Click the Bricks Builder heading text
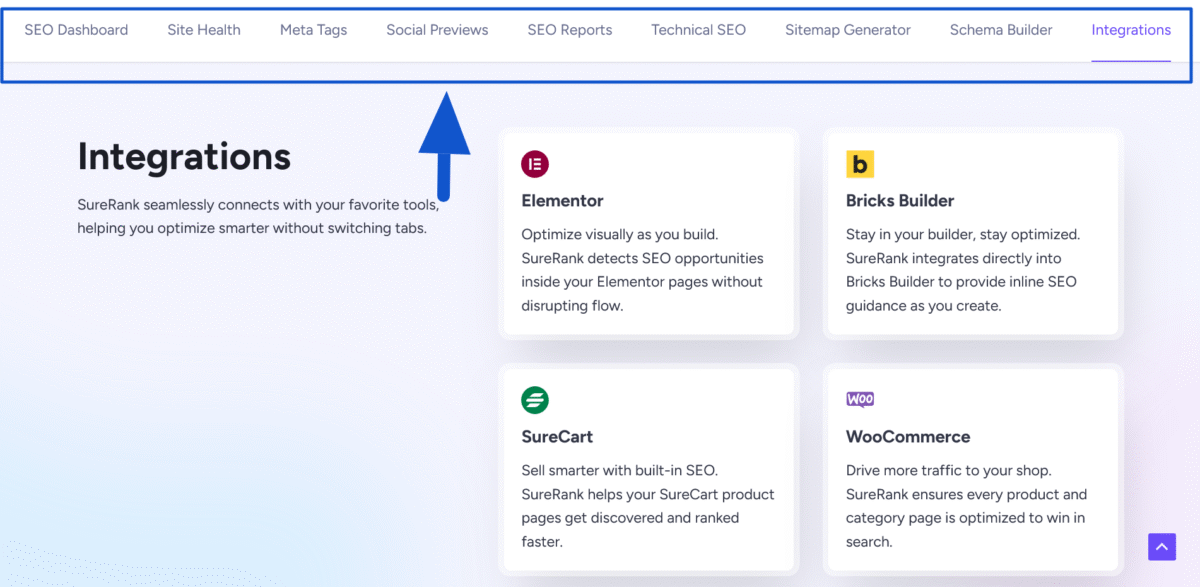This screenshot has width=1200, height=587. pyautogui.click(x=900, y=200)
